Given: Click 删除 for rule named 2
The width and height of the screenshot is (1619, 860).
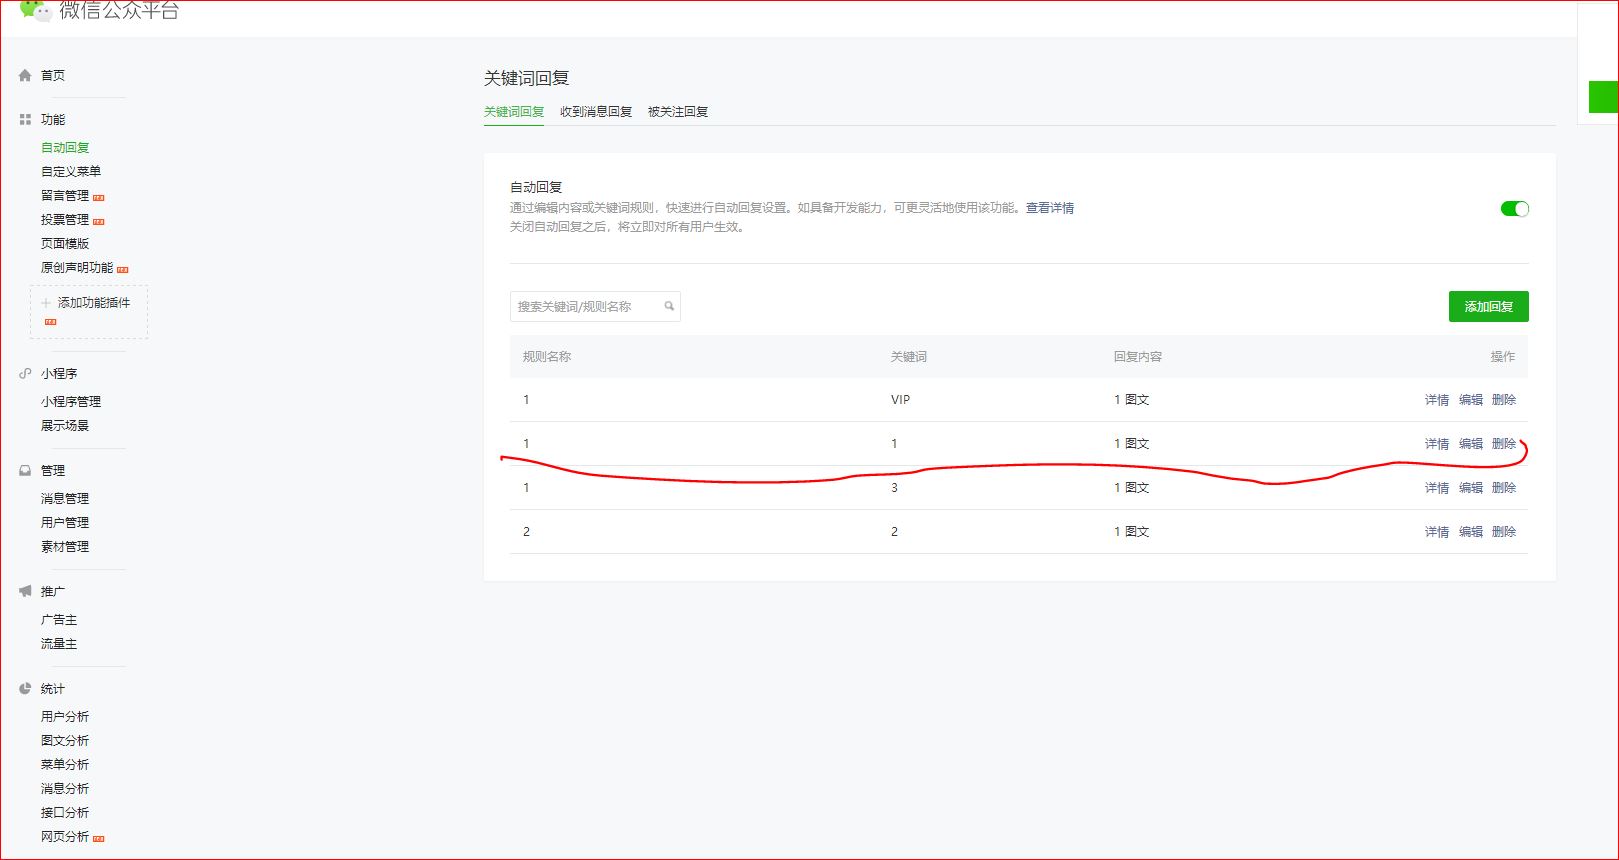Looking at the screenshot, I should 1504,532.
